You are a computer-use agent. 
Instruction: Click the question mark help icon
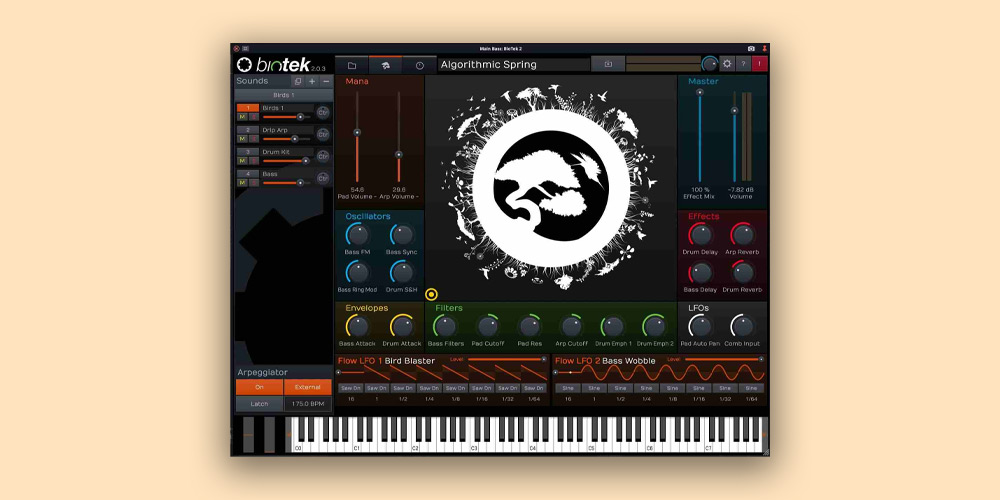pos(743,64)
